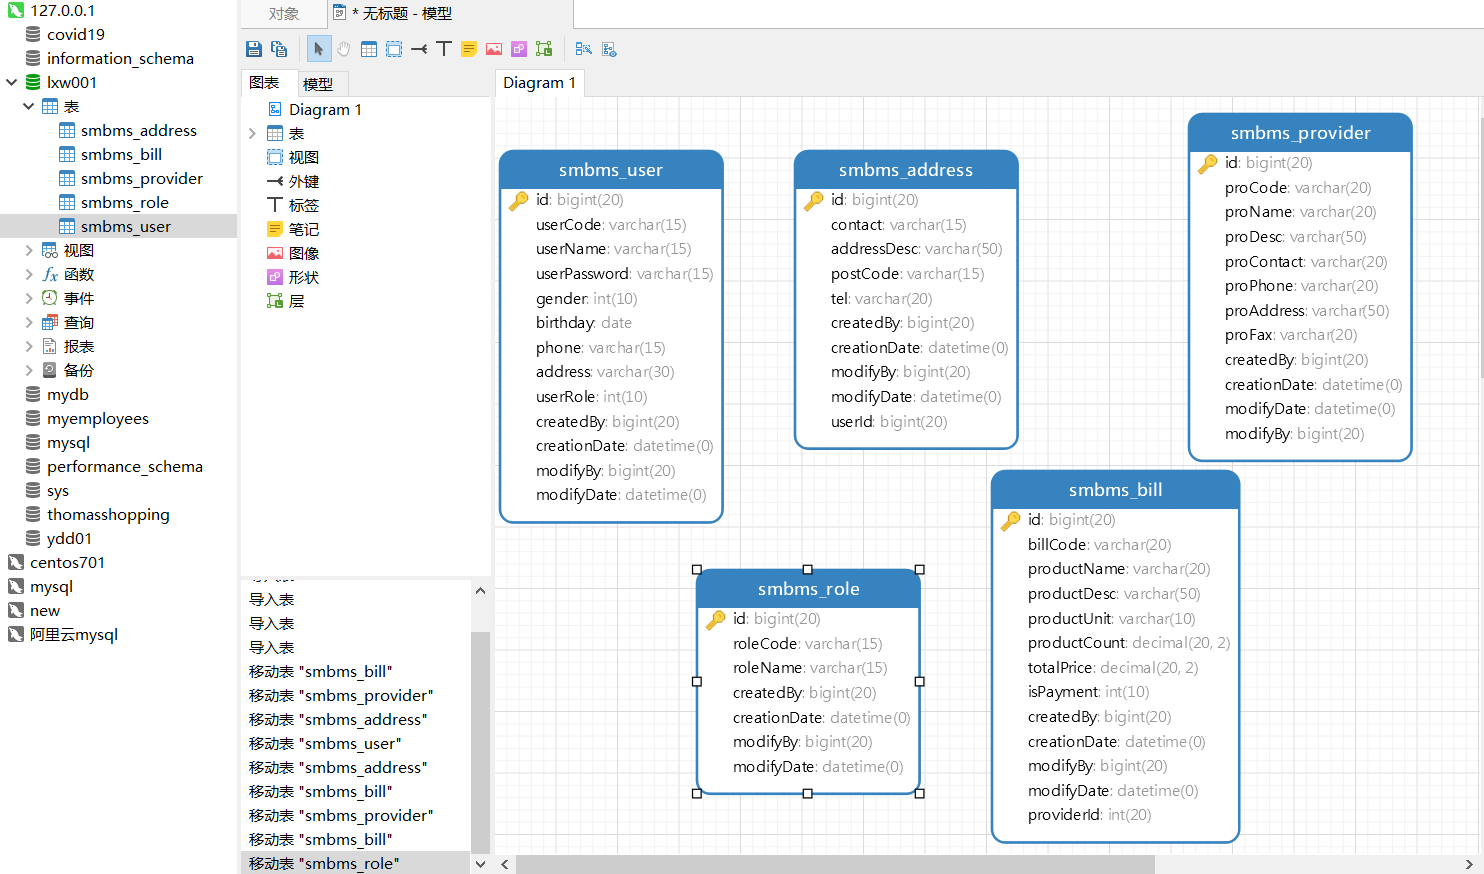This screenshot has height=874, width=1484.
Task: Click the covid19 database icon
Action: tap(33, 34)
